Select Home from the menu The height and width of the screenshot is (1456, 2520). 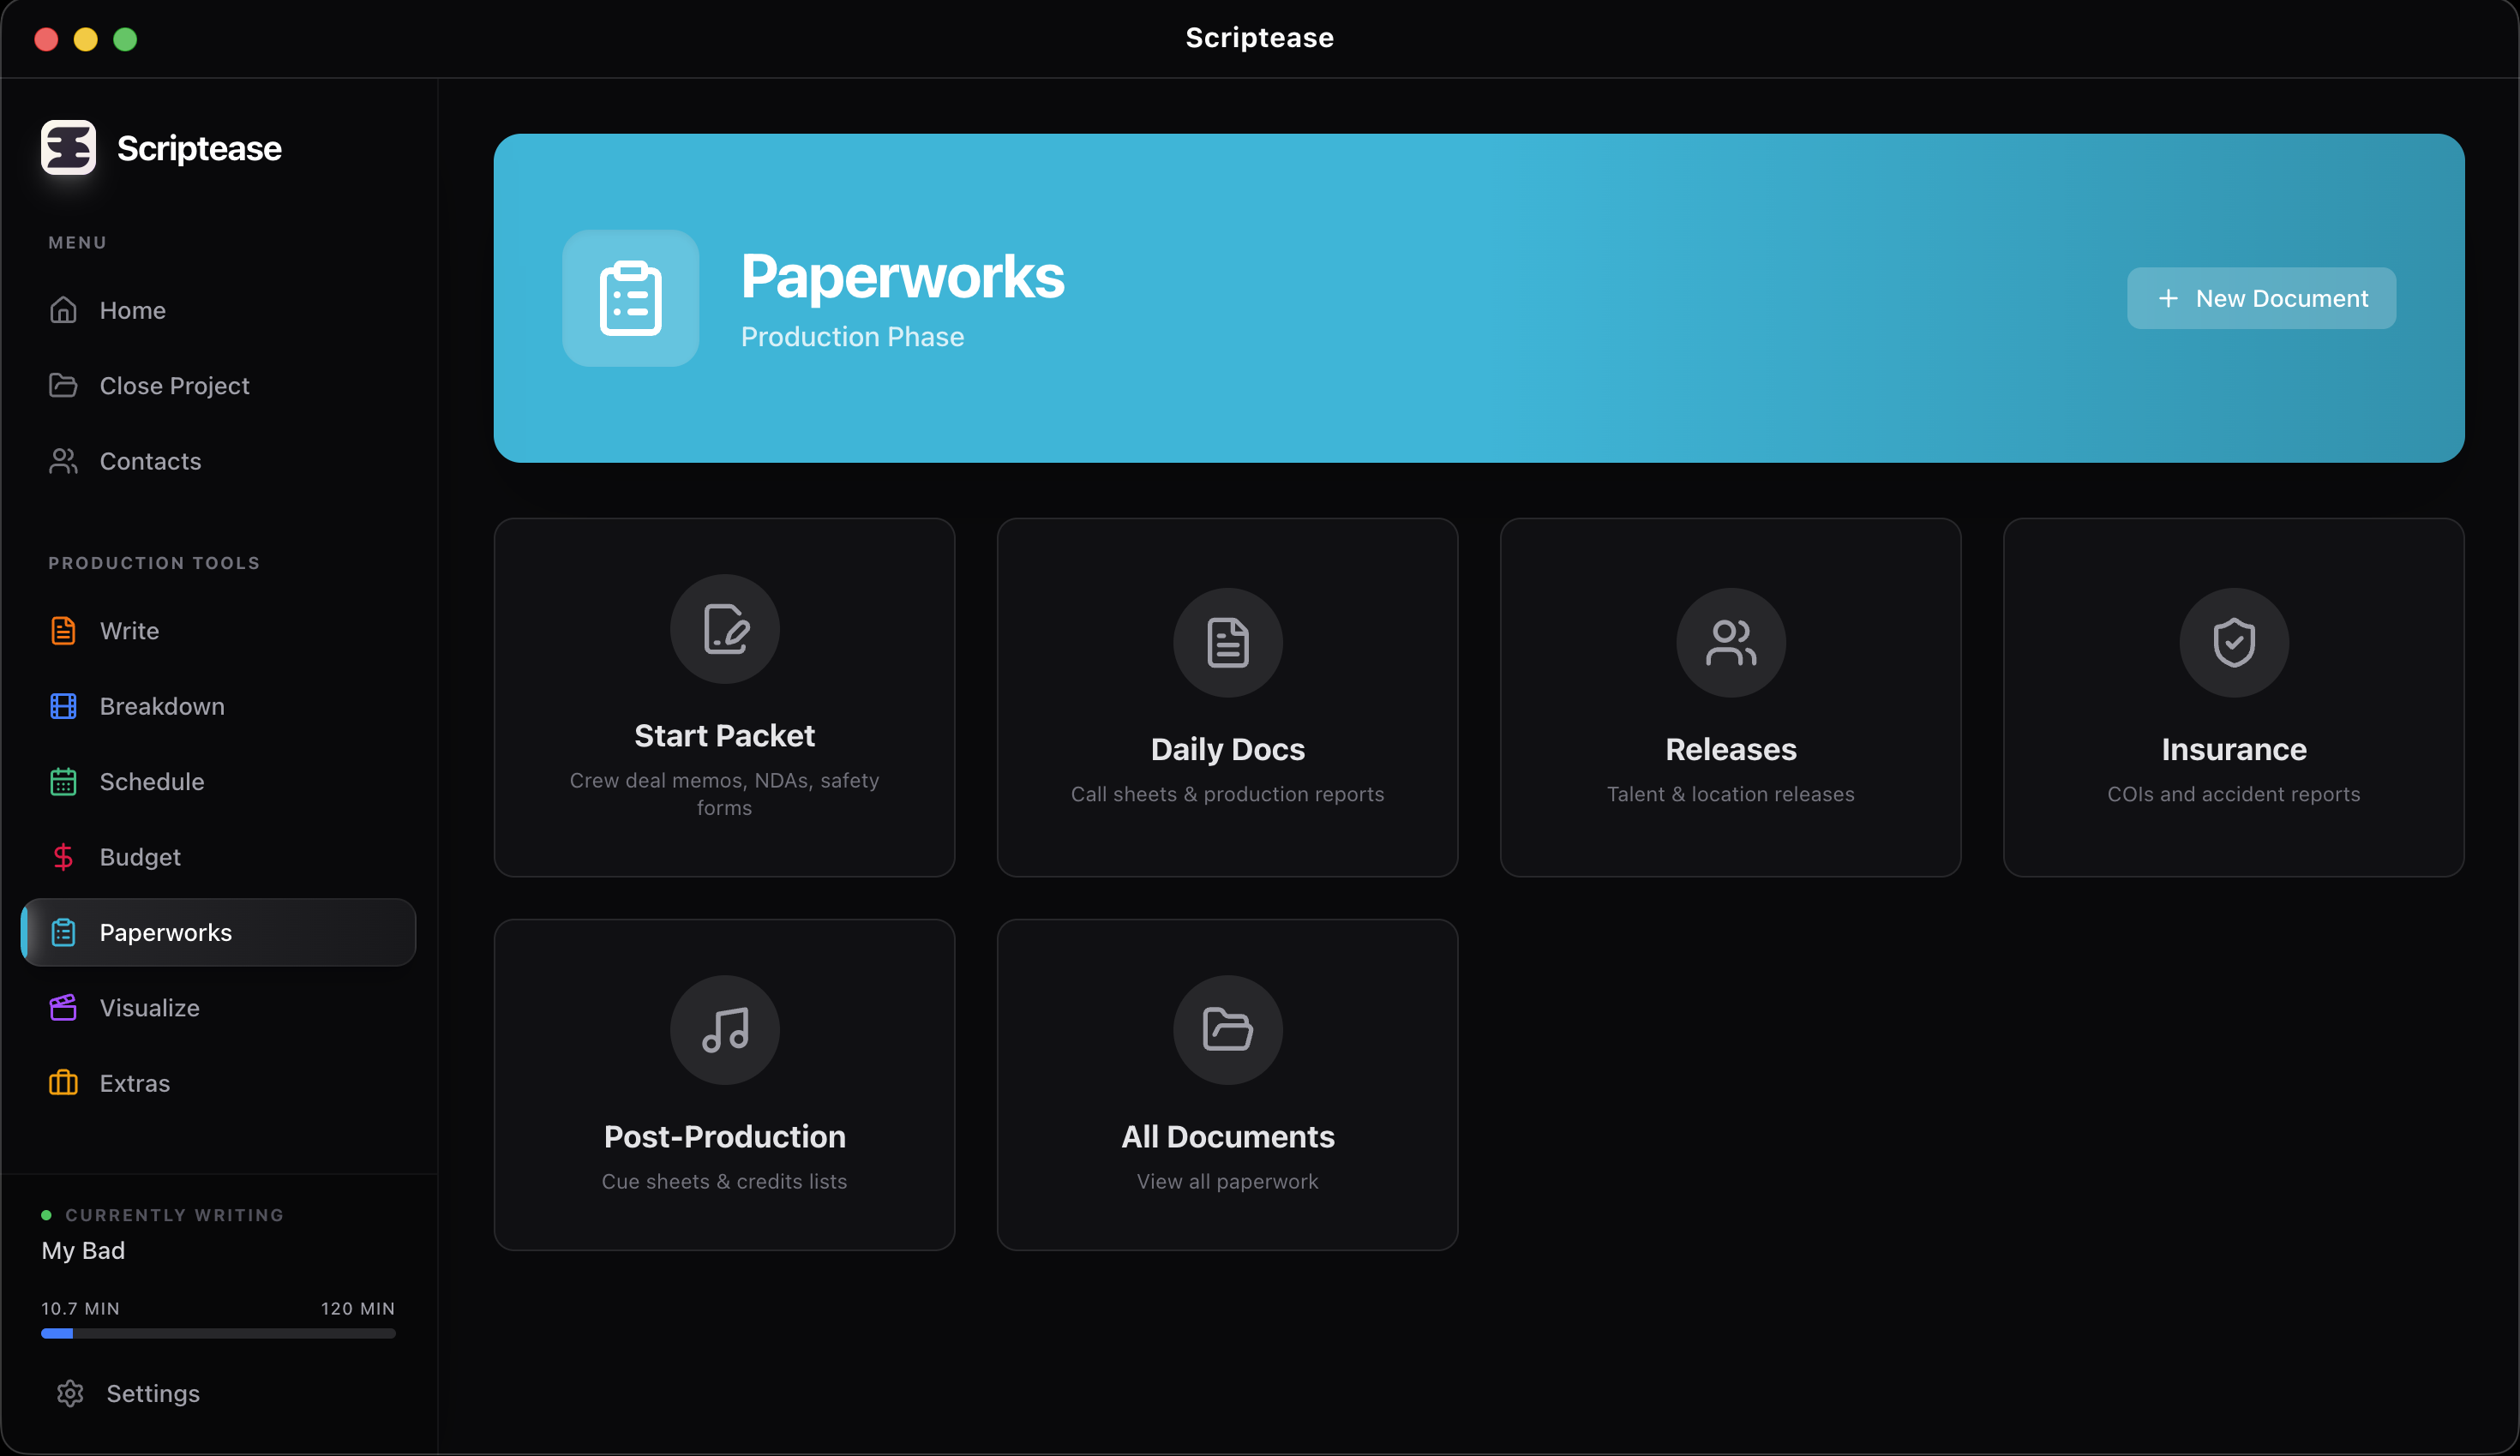133,310
